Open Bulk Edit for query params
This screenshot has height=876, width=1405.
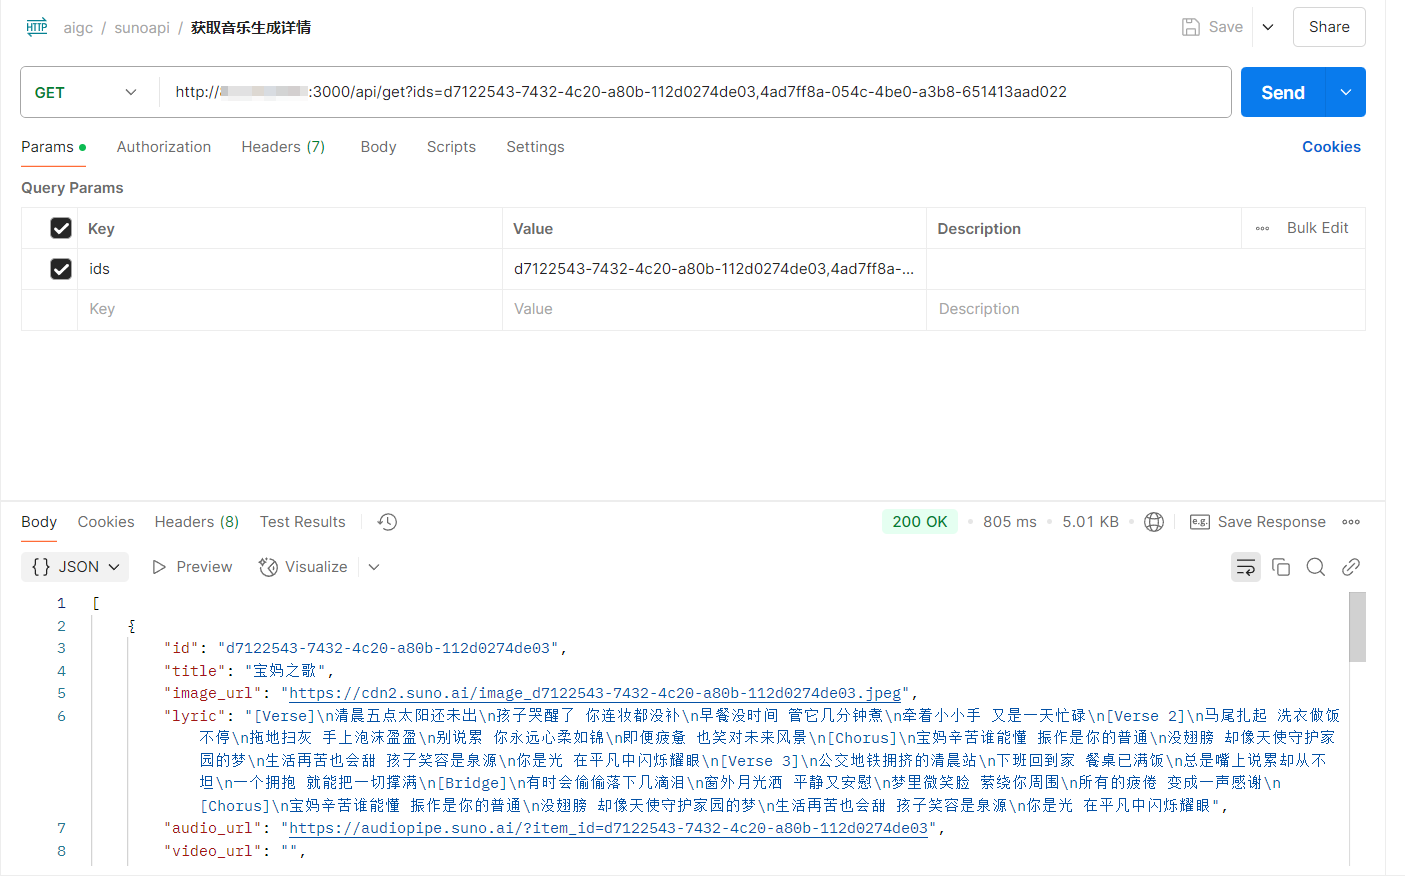[x=1316, y=228]
